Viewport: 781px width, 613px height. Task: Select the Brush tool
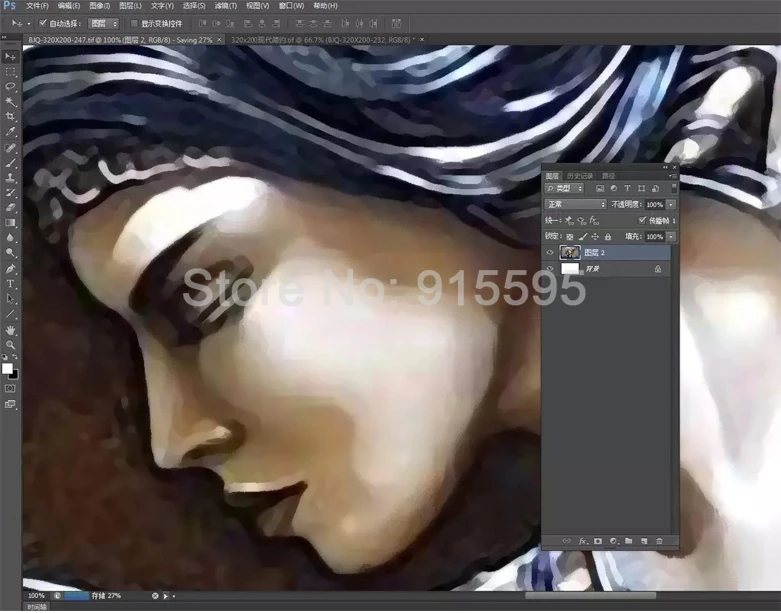[10, 163]
